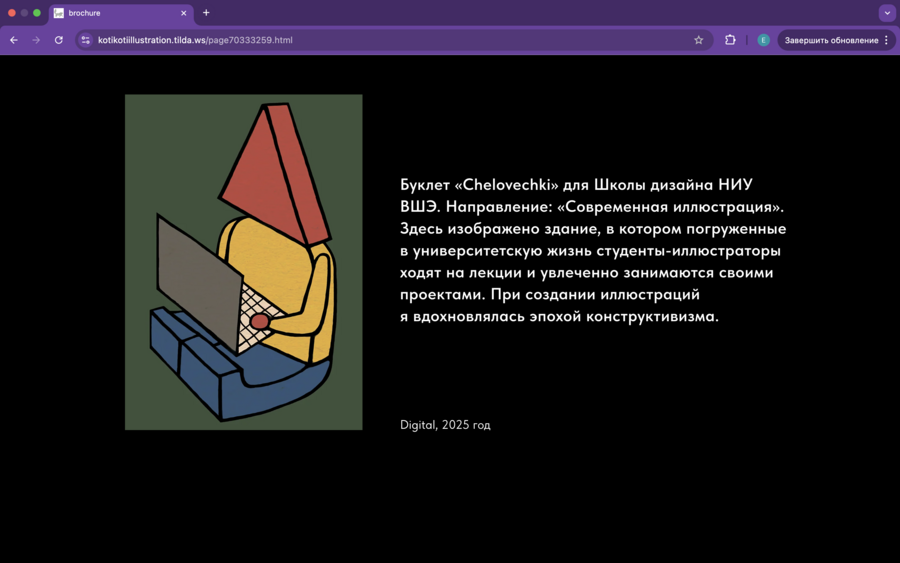The width and height of the screenshot is (900, 563).
Task: Bookmark this page with the star icon
Action: pyautogui.click(x=699, y=40)
